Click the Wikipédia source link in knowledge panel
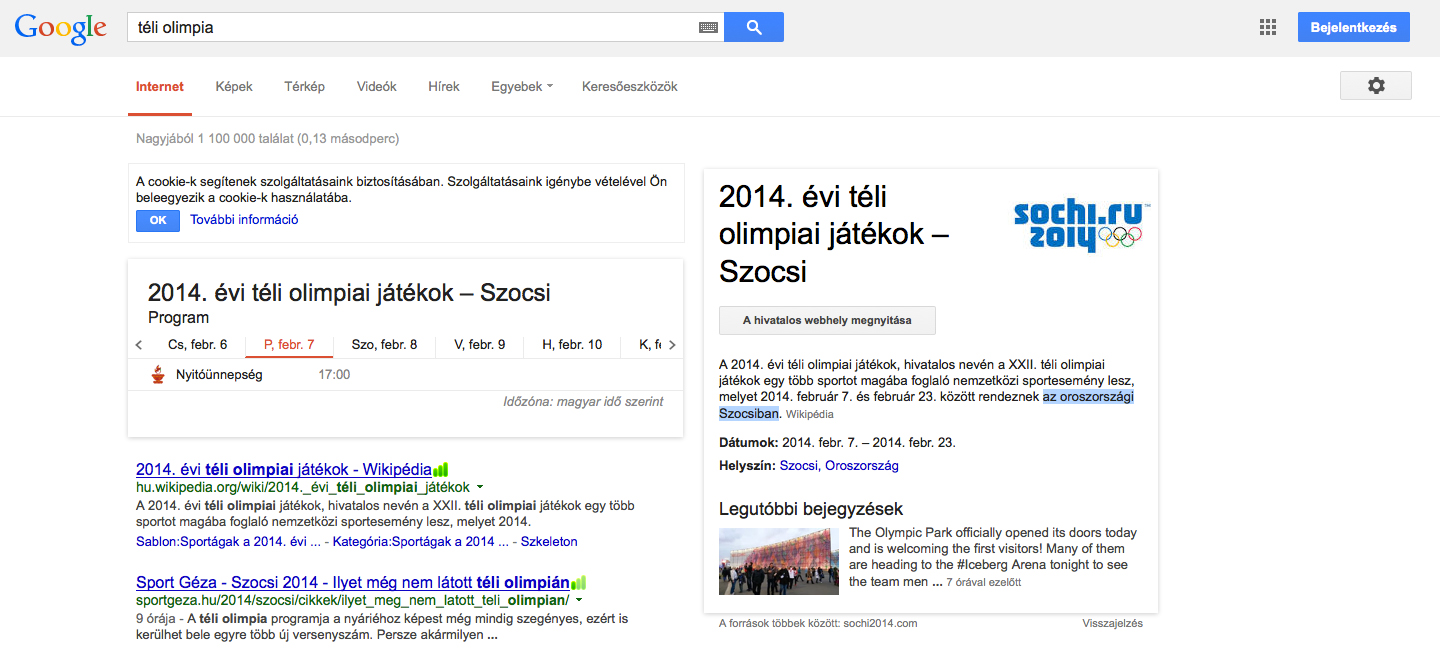This screenshot has height=650, width=1440. pyautogui.click(x=809, y=414)
